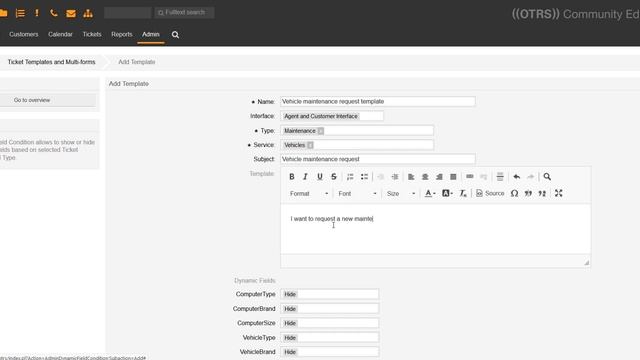The image size is (640, 360).
Task: Open the Tickets menu
Action: 92,34
